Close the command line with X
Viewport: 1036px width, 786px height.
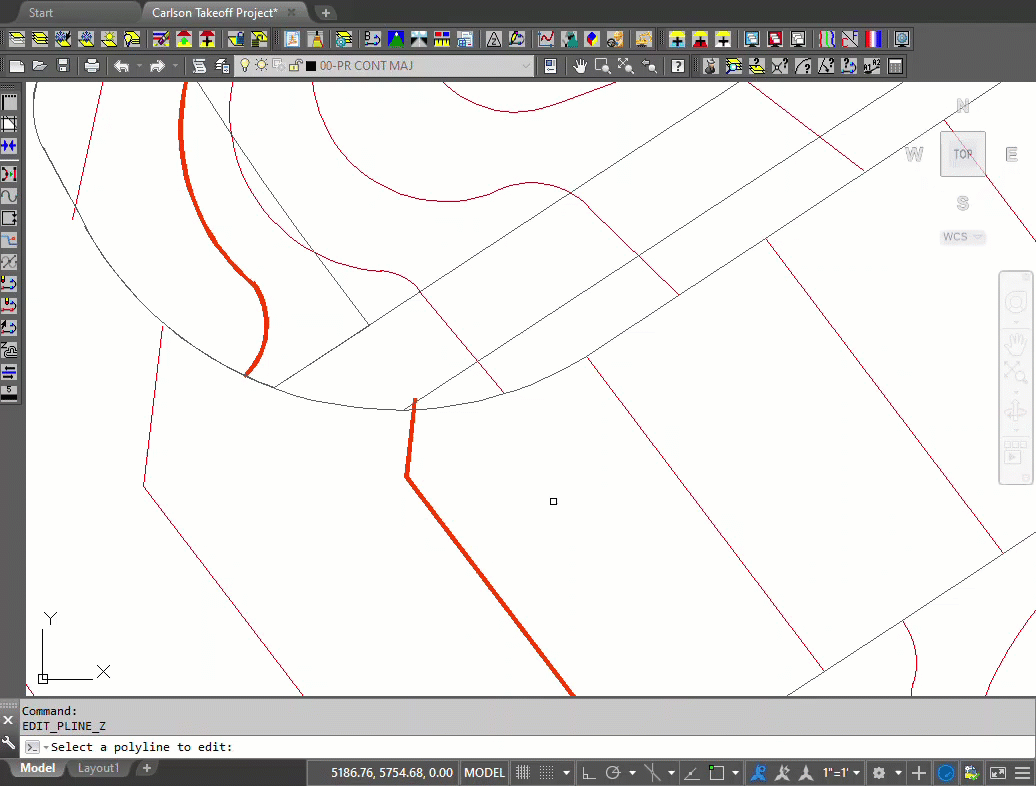tap(8, 720)
